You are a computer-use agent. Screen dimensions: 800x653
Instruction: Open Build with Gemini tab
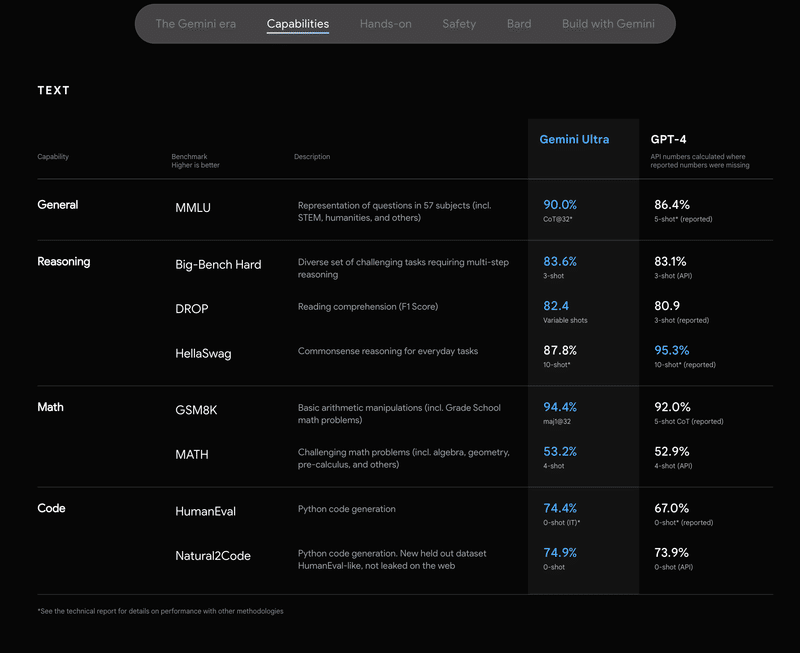point(608,24)
